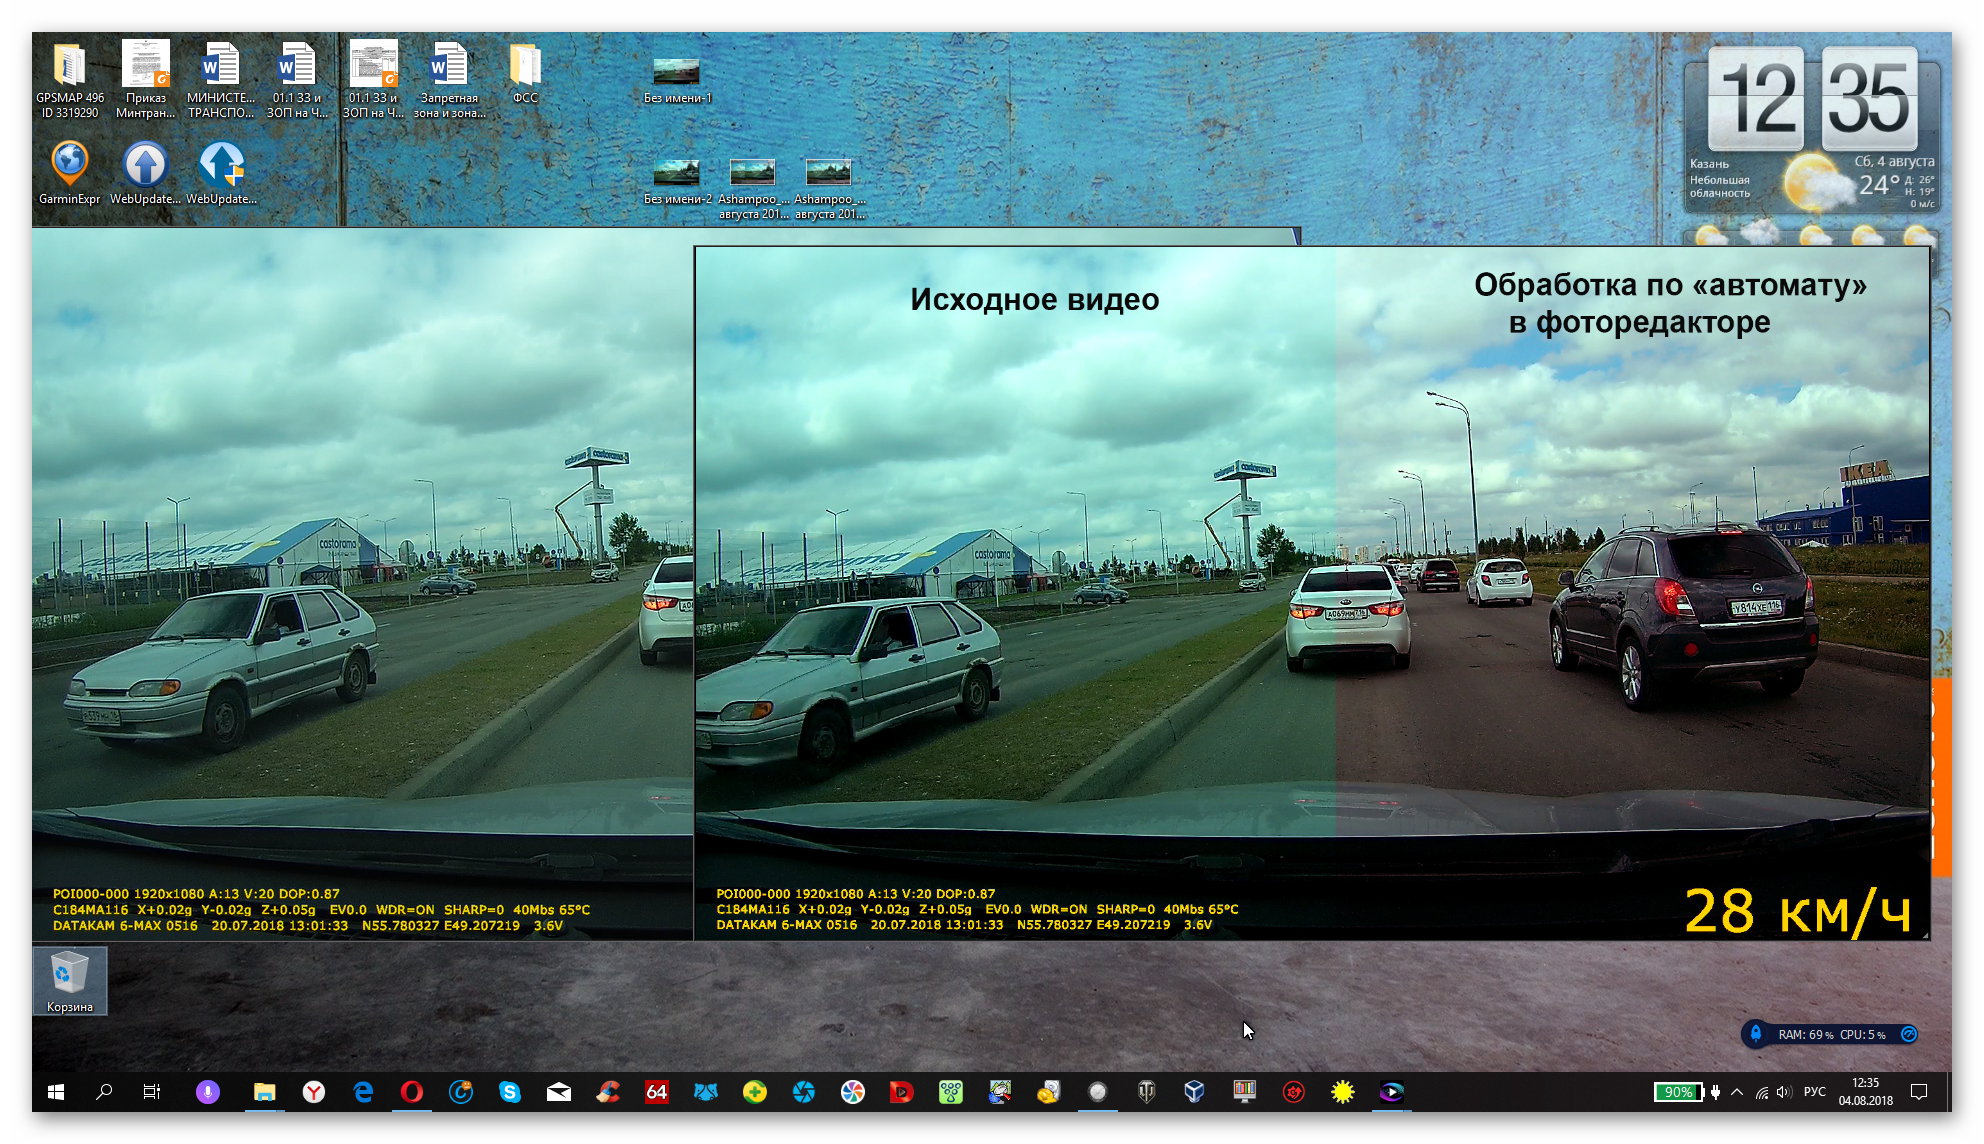Launch VirtualBox from the taskbar
1984x1144 pixels.
[x=1194, y=1092]
